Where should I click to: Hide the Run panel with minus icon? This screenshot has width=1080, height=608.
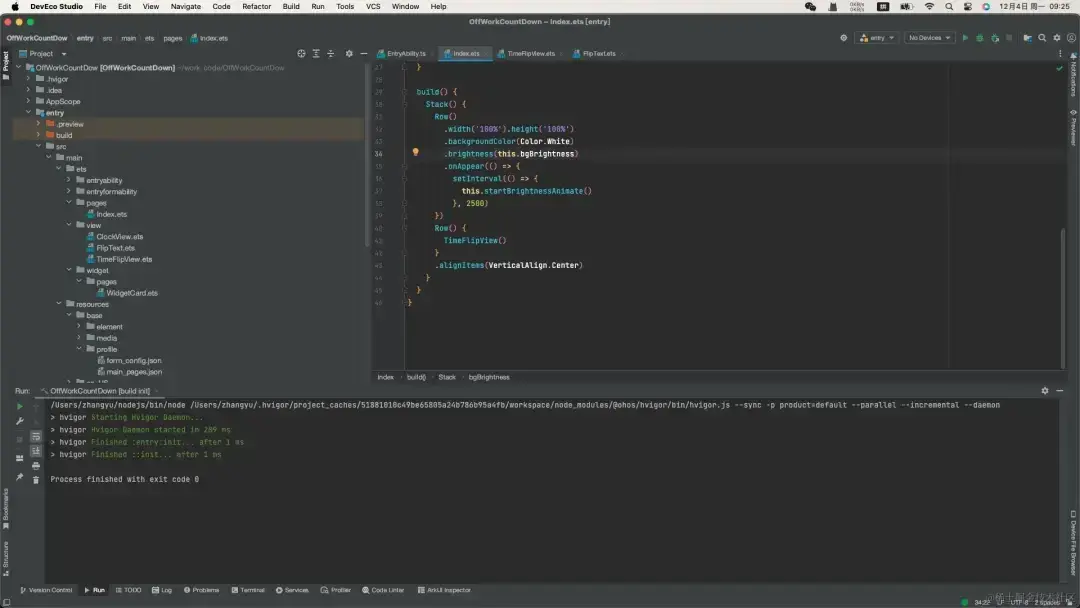pos(1059,390)
